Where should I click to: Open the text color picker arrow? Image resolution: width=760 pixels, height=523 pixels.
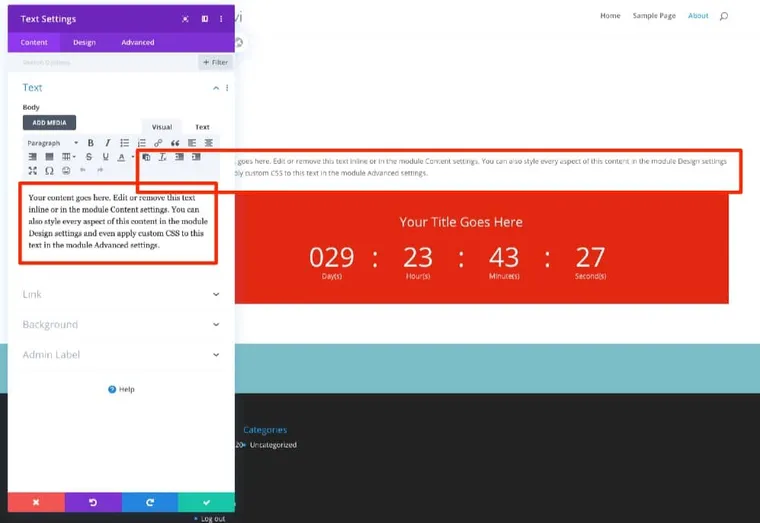coord(132,157)
